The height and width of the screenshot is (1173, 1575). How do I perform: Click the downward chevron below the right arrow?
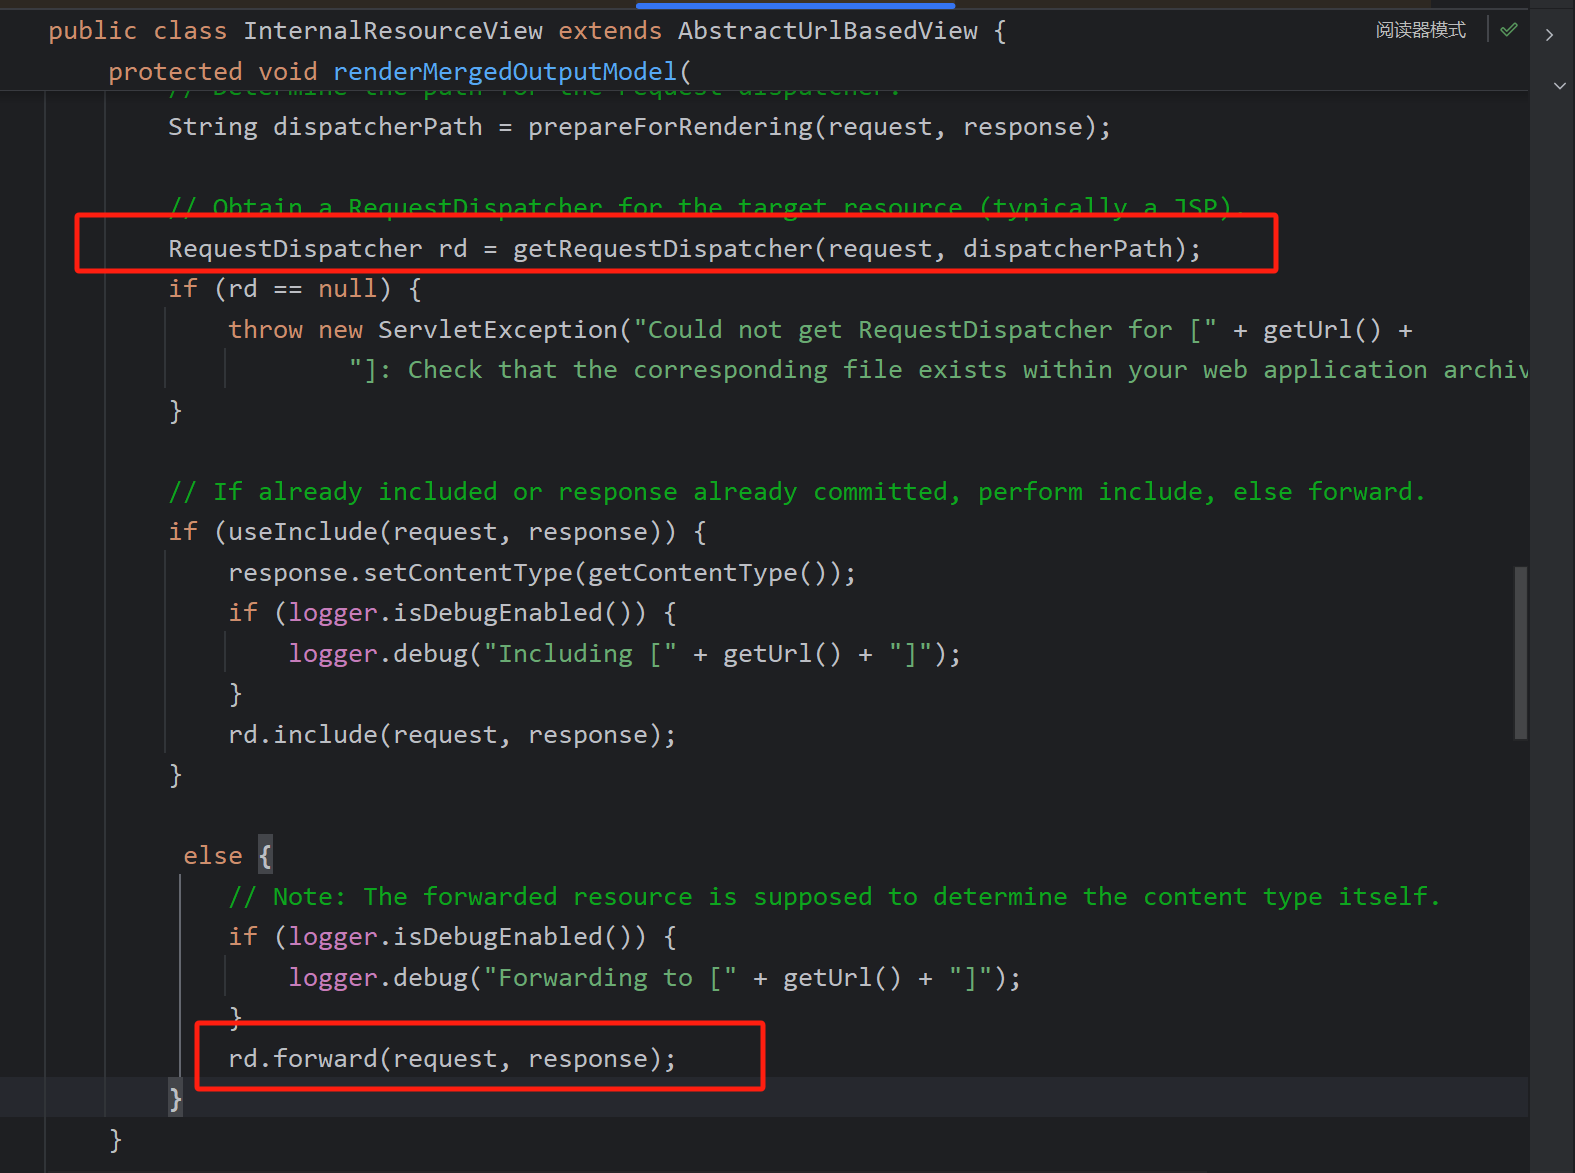click(x=1559, y=86)
